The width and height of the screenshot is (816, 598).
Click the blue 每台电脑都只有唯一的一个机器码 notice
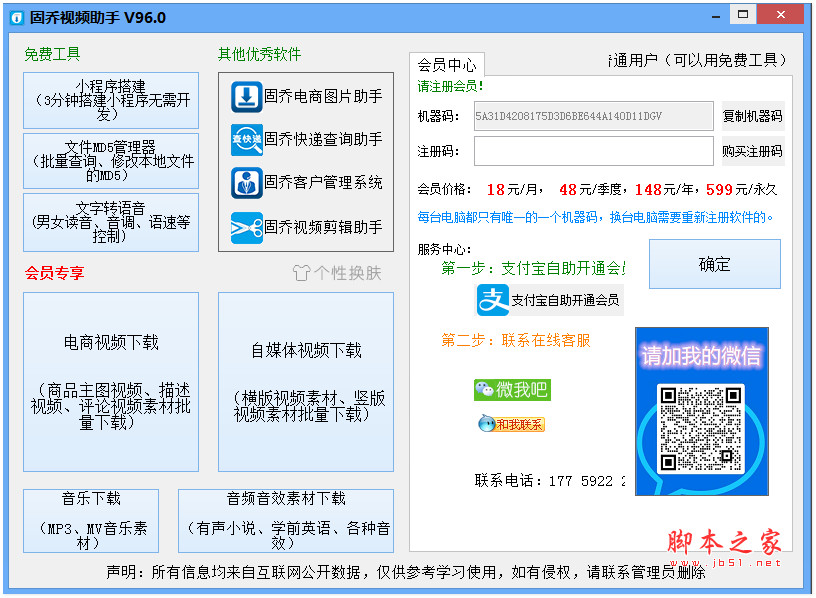tap(595, 218)
